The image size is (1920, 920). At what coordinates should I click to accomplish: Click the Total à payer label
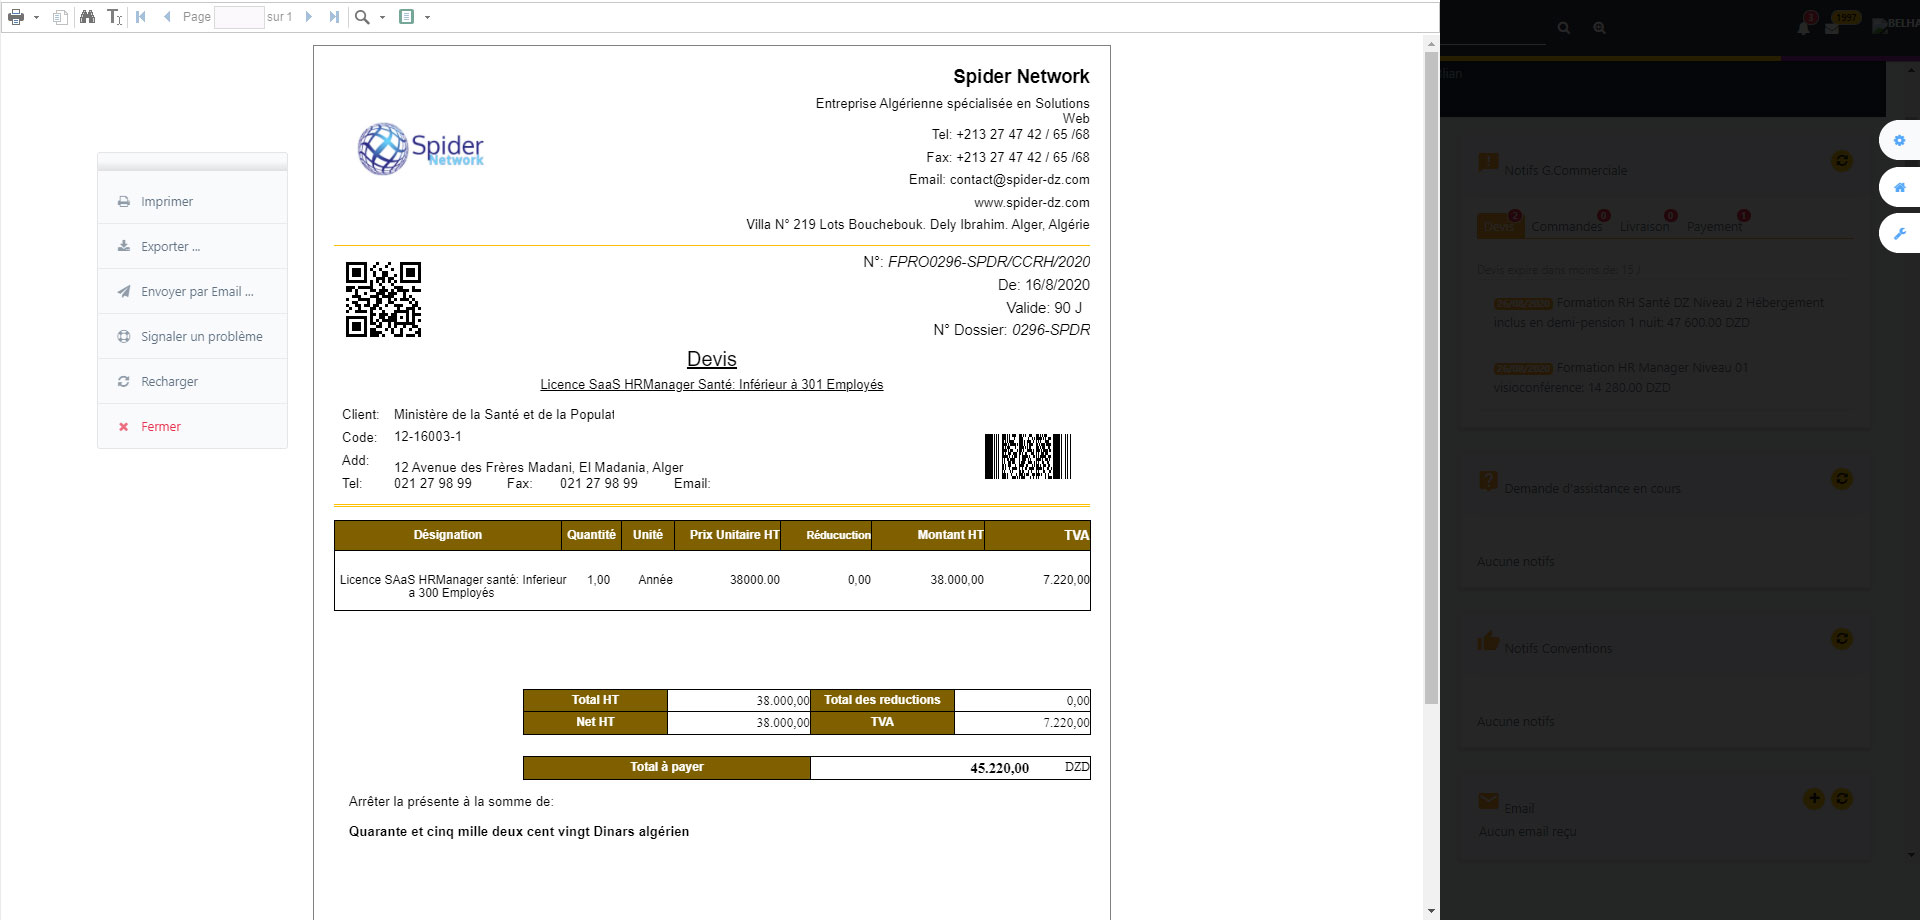point(667,767)
